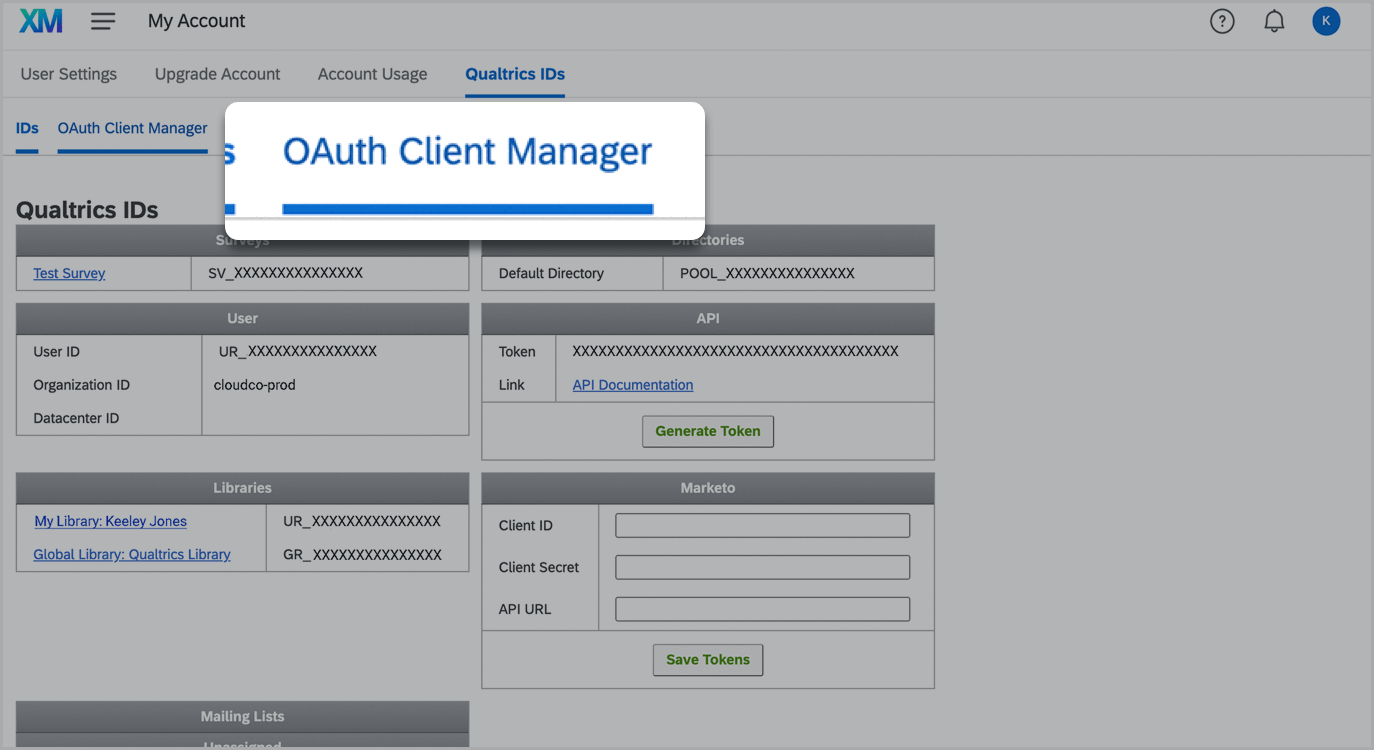The width and height of the screenshot is (1374, 750).
Task: Select the POOL_XXXXXXXXXXXXXXX directory ID
Action: click(767, 273)
